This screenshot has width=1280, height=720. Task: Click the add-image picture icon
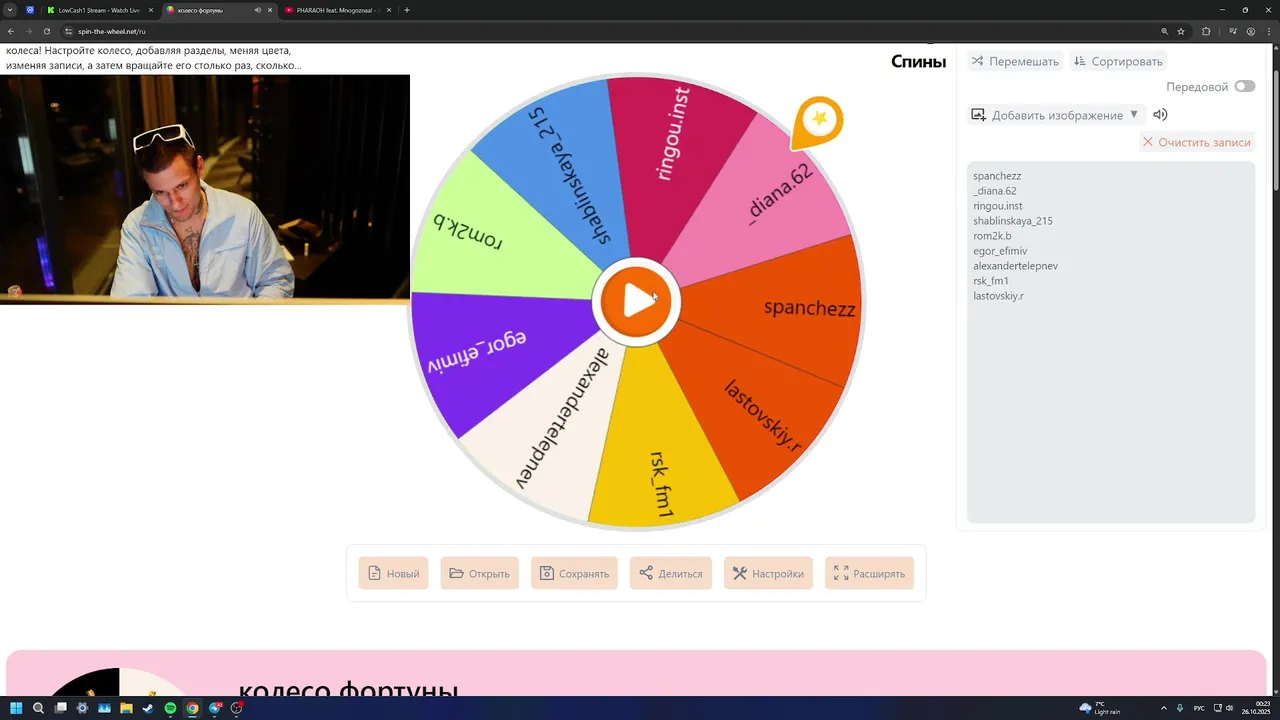pos(979,115)
